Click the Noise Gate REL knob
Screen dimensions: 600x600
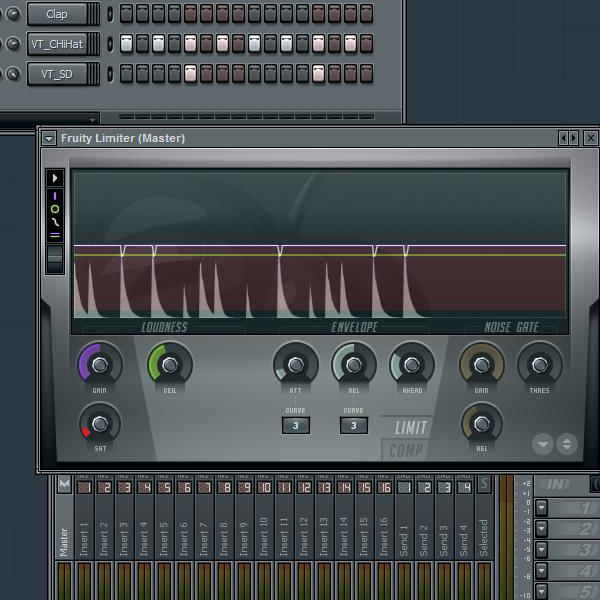[x=481, y=424]
